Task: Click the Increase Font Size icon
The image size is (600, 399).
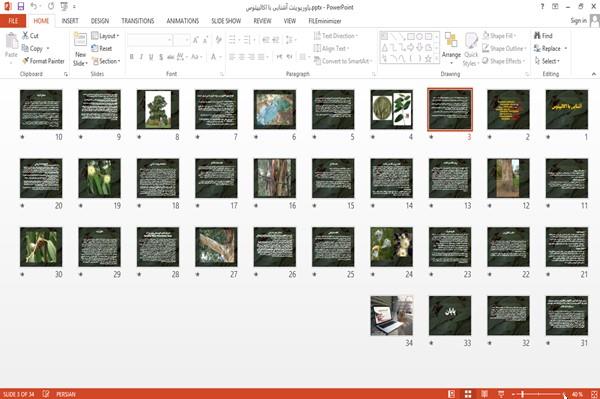Action: click(196, 40)
